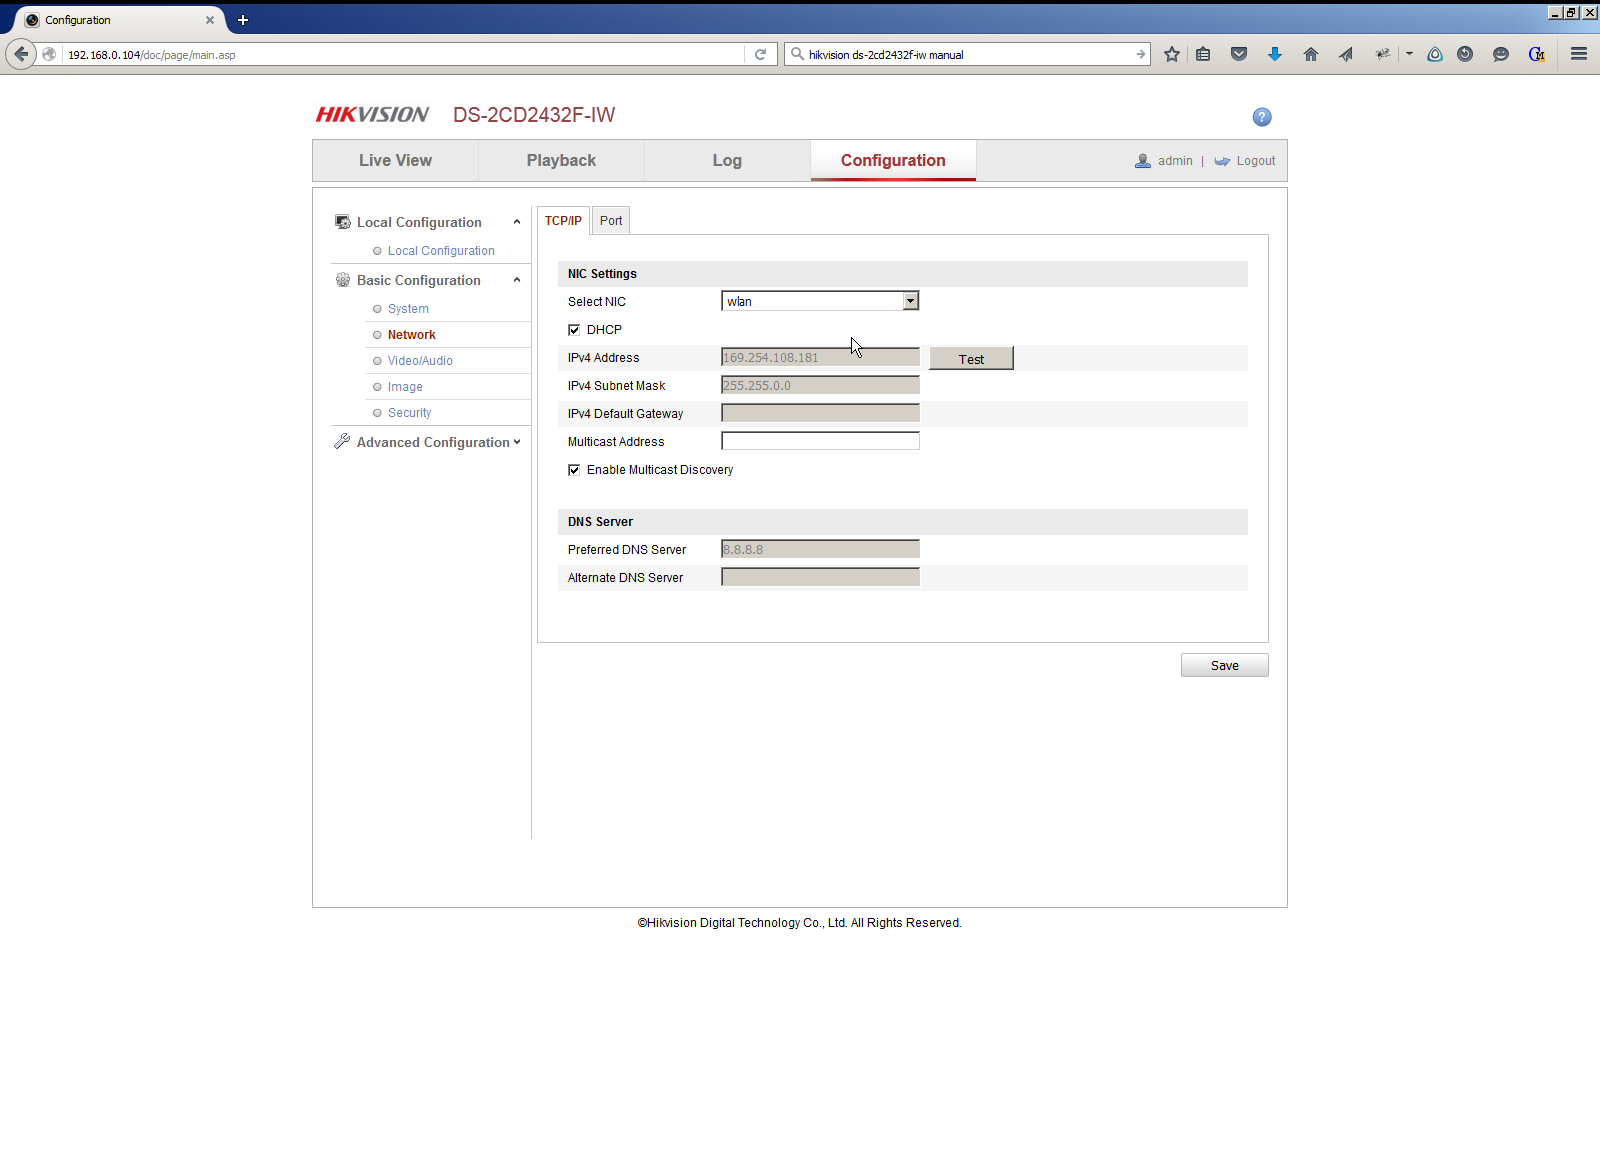Open the System settings link
1600x1176 pixels.
[x=408, y=309]
